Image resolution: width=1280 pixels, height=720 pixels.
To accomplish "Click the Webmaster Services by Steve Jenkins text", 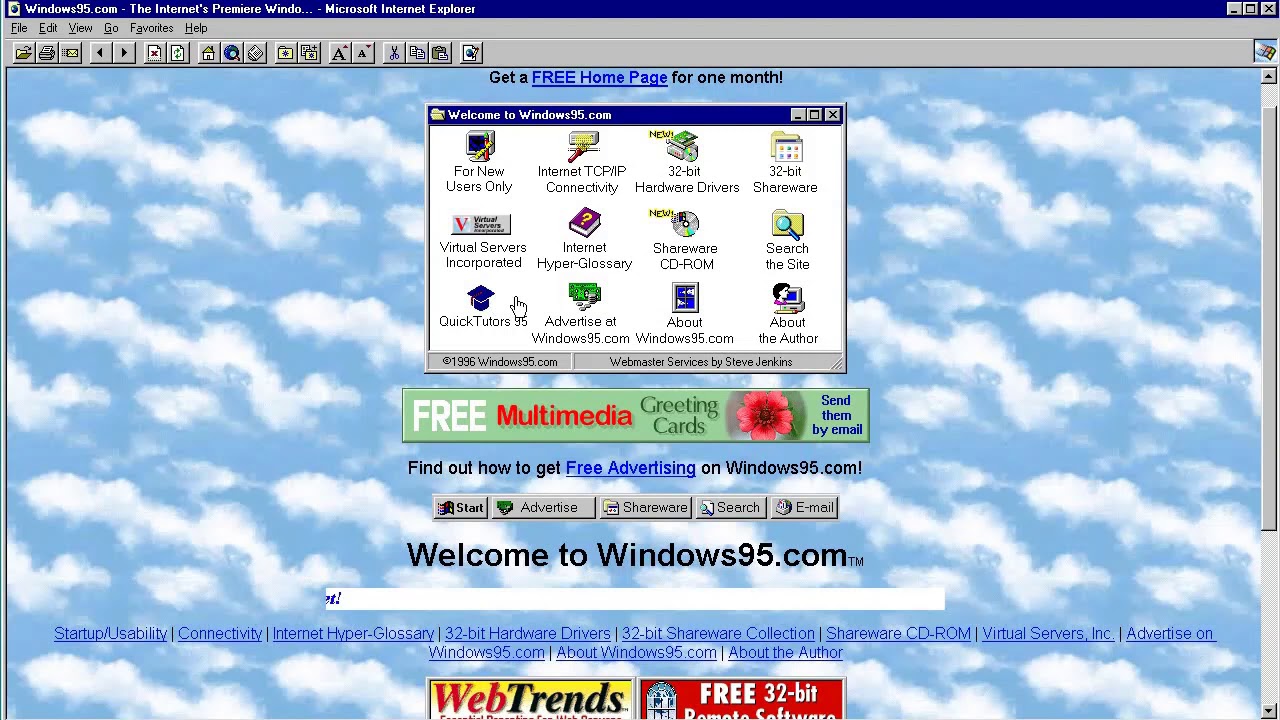I will point(701,362).
